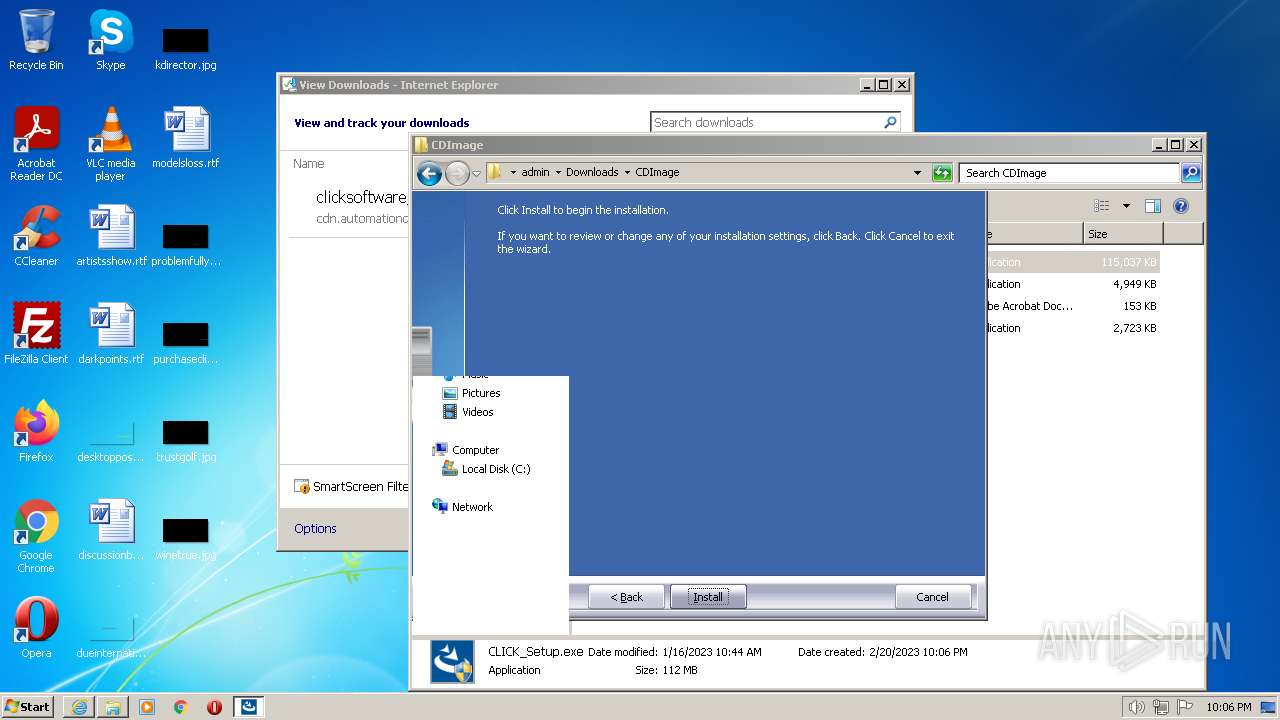Select the discussionb... document on desktop
Screen dimensions: 1280x720
(111, 530)
